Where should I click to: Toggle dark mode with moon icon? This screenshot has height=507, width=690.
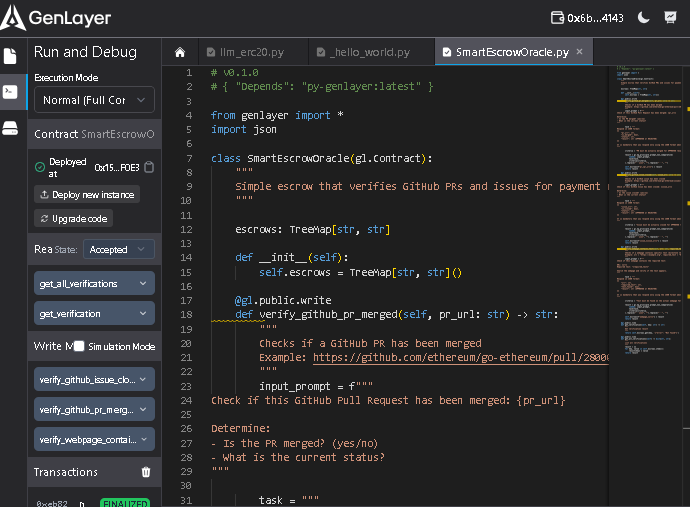pos(643,18)
